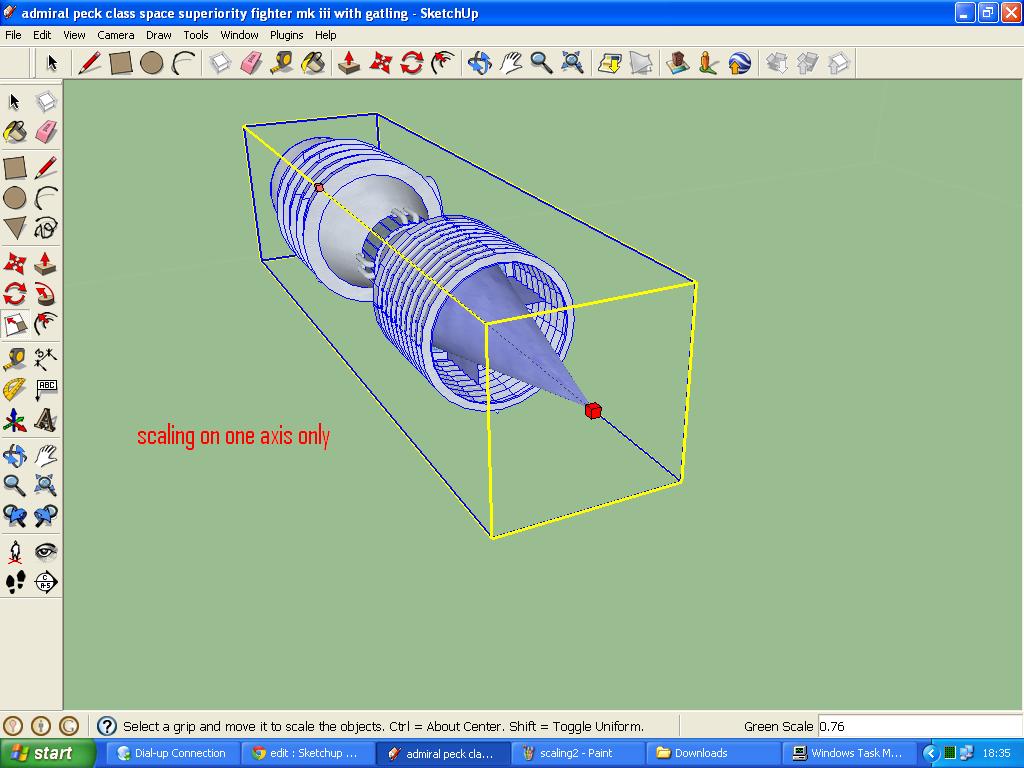Open the Help menu
The height and width of the screenshot is (768, 1024).
325,35
